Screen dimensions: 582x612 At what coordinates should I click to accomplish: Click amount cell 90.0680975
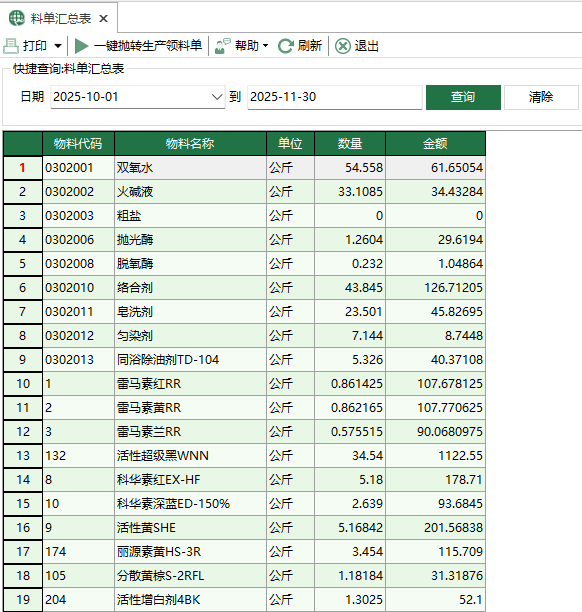click(x=435, y=432)
